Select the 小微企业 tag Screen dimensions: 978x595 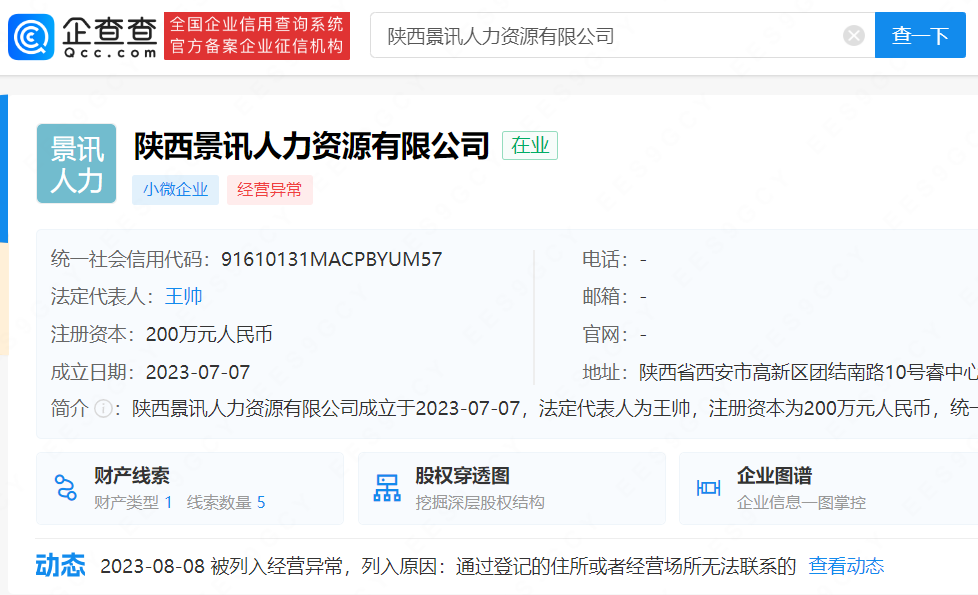175,190
